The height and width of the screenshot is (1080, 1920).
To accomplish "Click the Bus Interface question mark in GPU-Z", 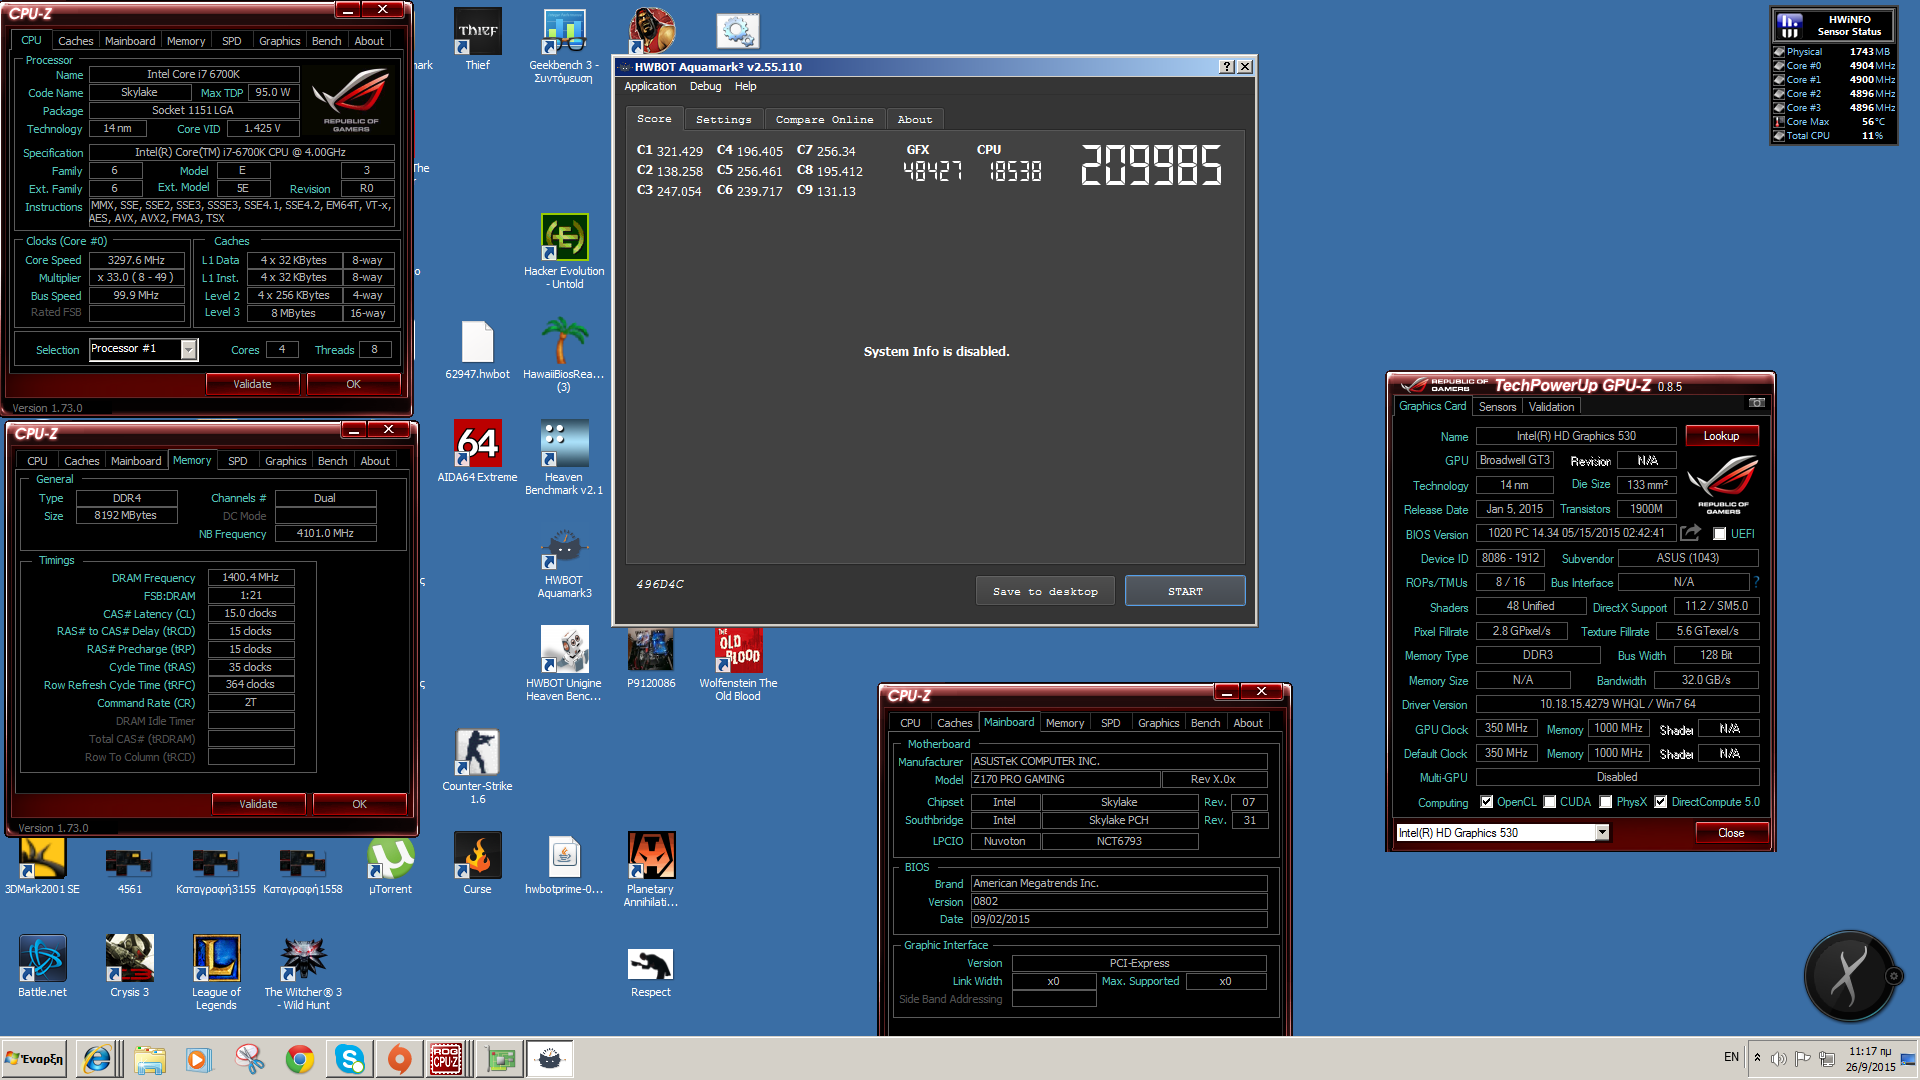I will (x=1756, y=582).
